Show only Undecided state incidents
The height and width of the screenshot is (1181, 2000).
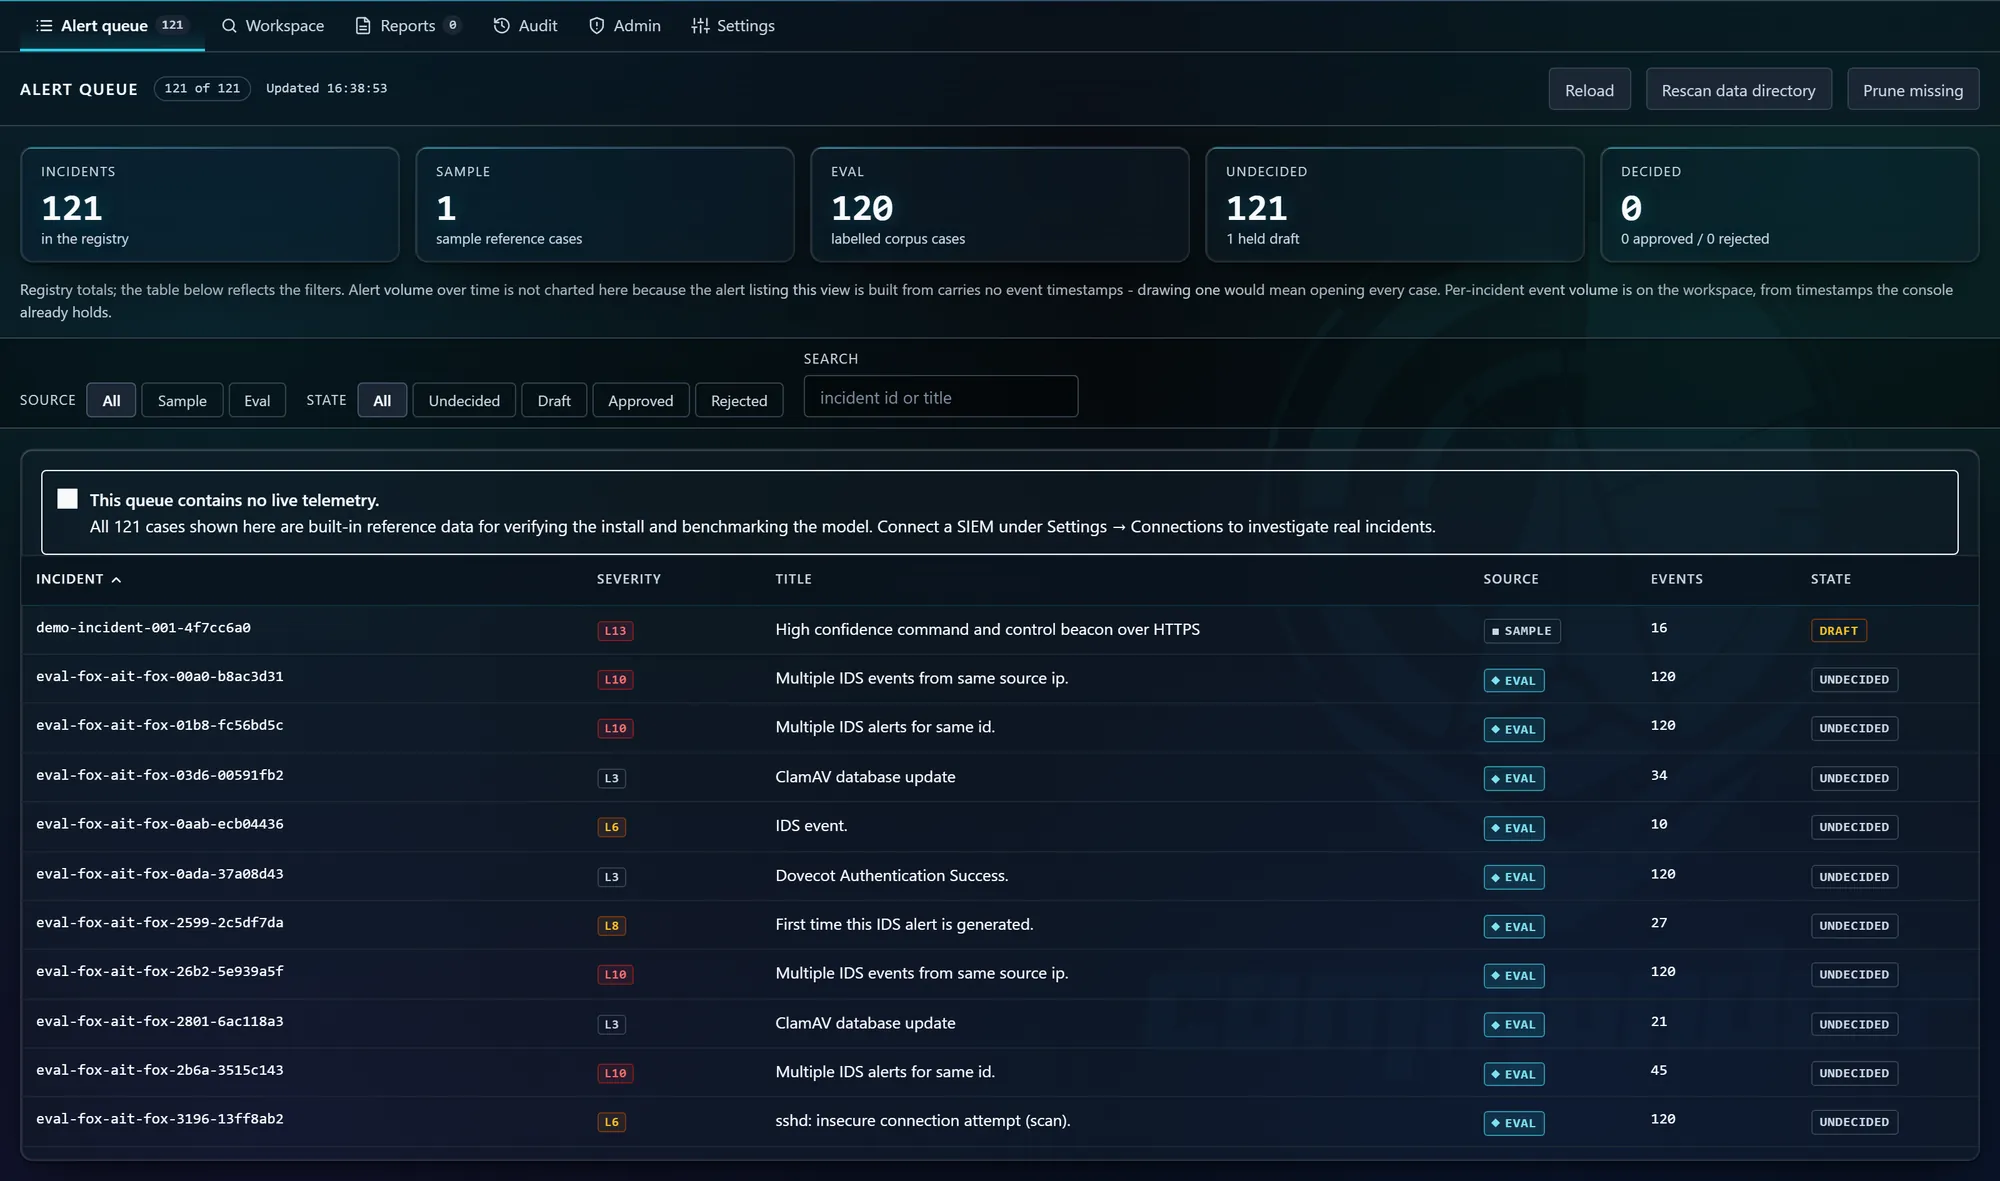(x=464, y=400)
